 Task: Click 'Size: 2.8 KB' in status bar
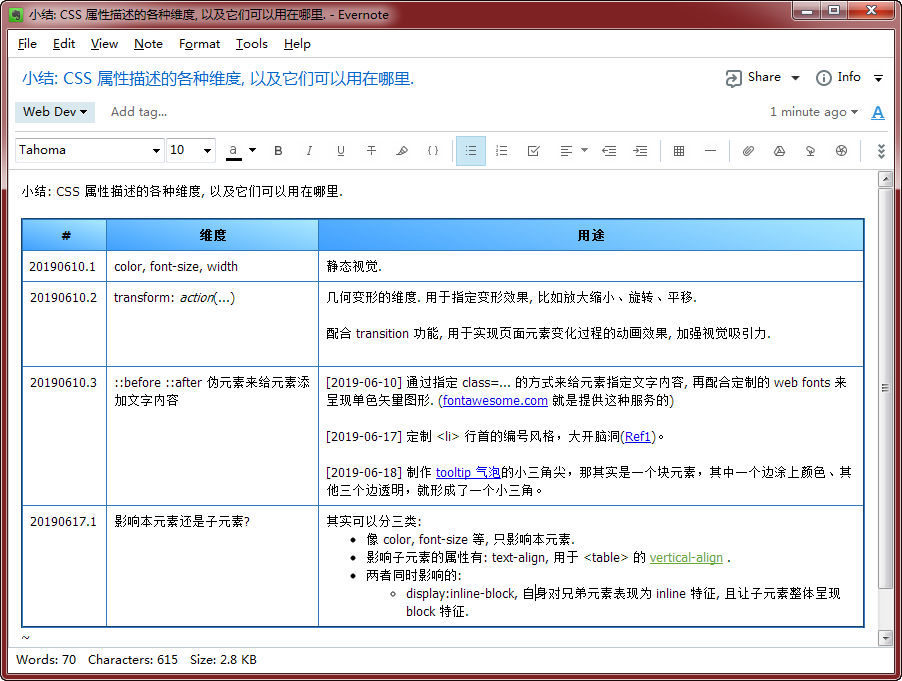223,660
